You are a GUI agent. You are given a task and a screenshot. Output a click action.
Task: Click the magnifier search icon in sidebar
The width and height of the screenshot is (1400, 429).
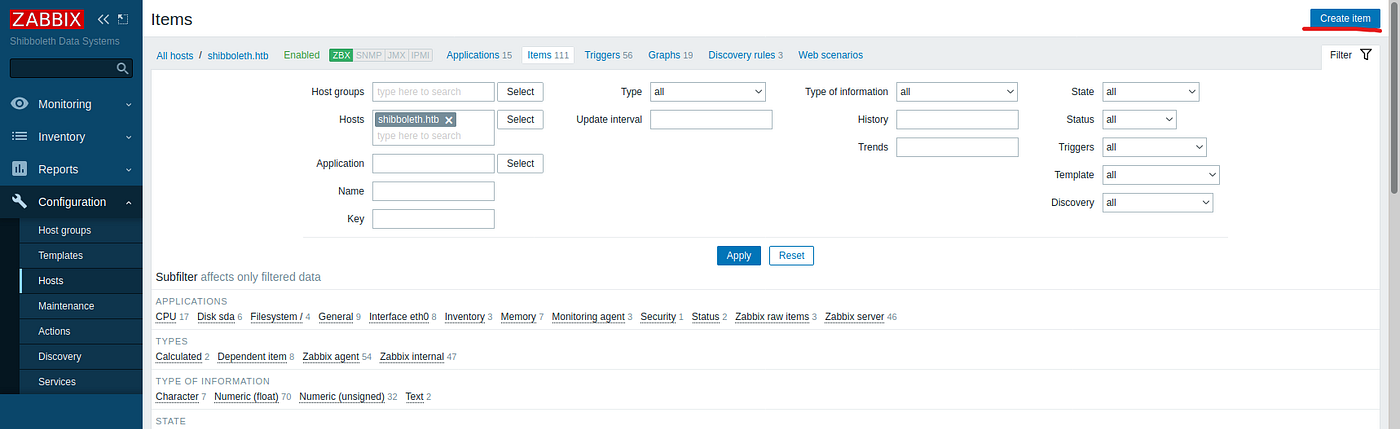123,68
